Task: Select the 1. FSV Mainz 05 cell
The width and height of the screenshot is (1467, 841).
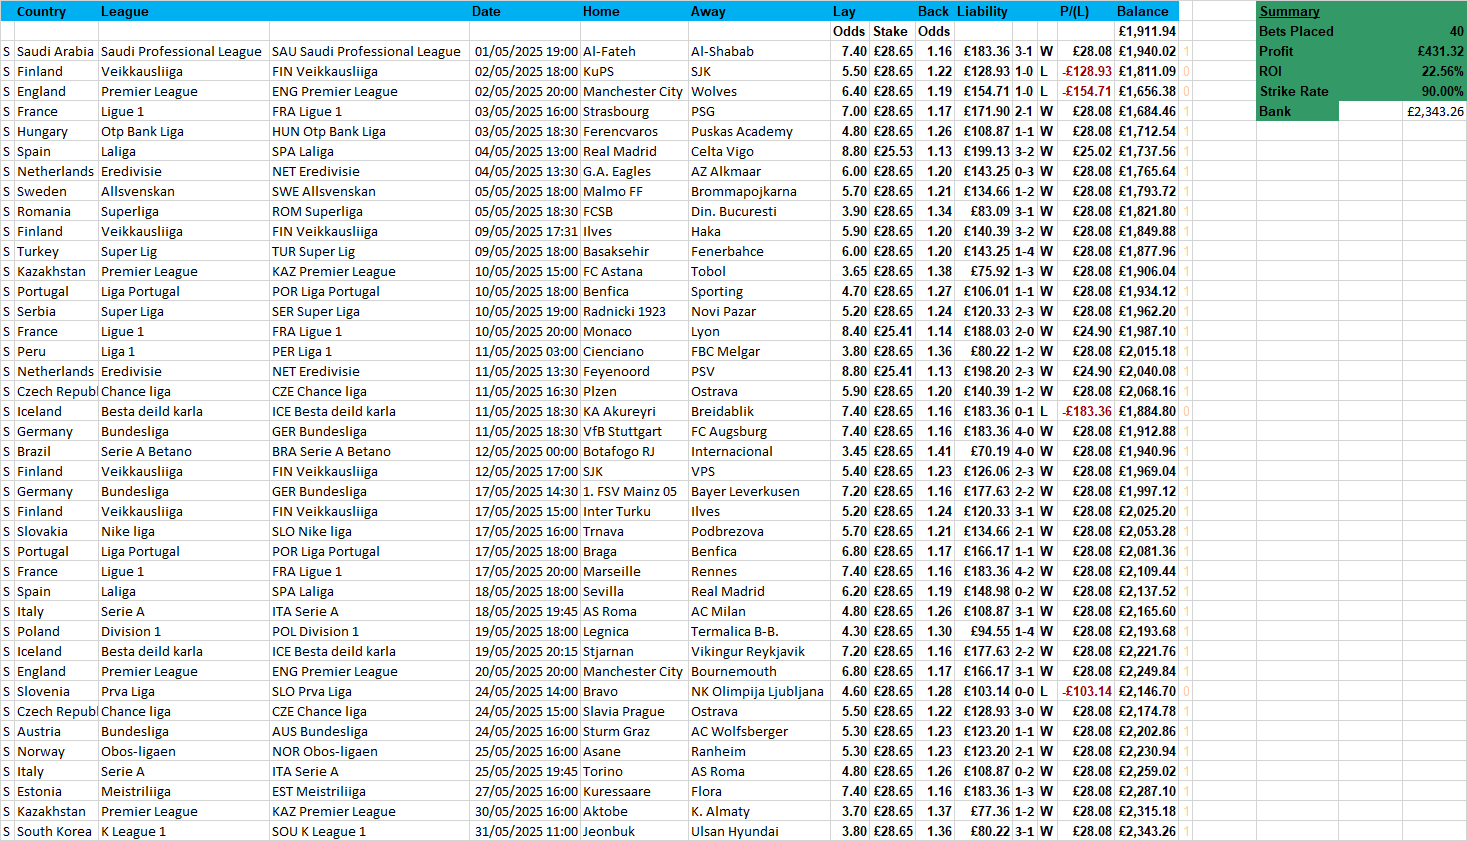Action: point(629,491)
